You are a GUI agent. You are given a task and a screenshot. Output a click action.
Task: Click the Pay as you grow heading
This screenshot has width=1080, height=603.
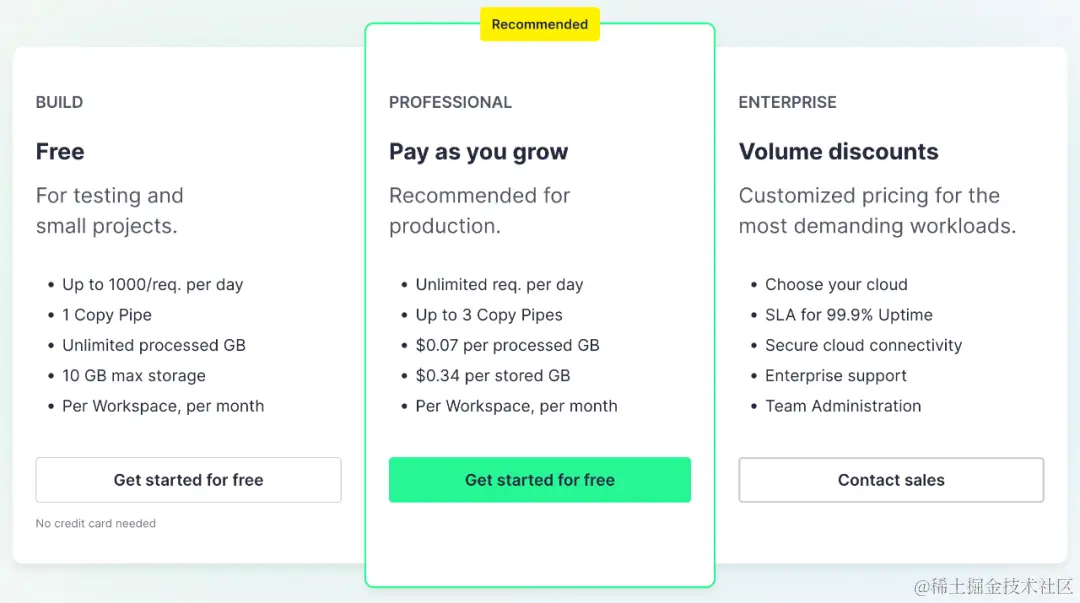[478, 152]
